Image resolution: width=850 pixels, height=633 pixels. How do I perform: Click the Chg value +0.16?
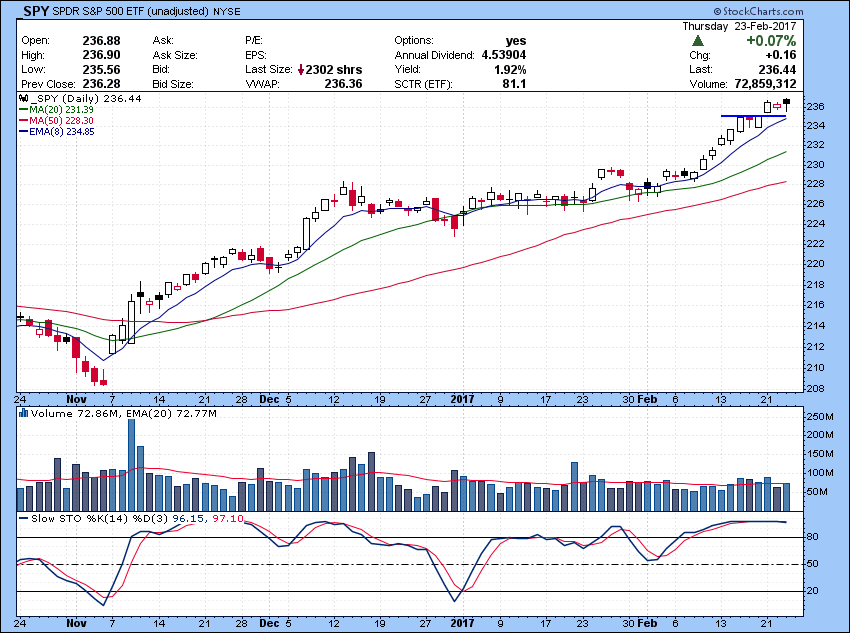click(781, 55)
